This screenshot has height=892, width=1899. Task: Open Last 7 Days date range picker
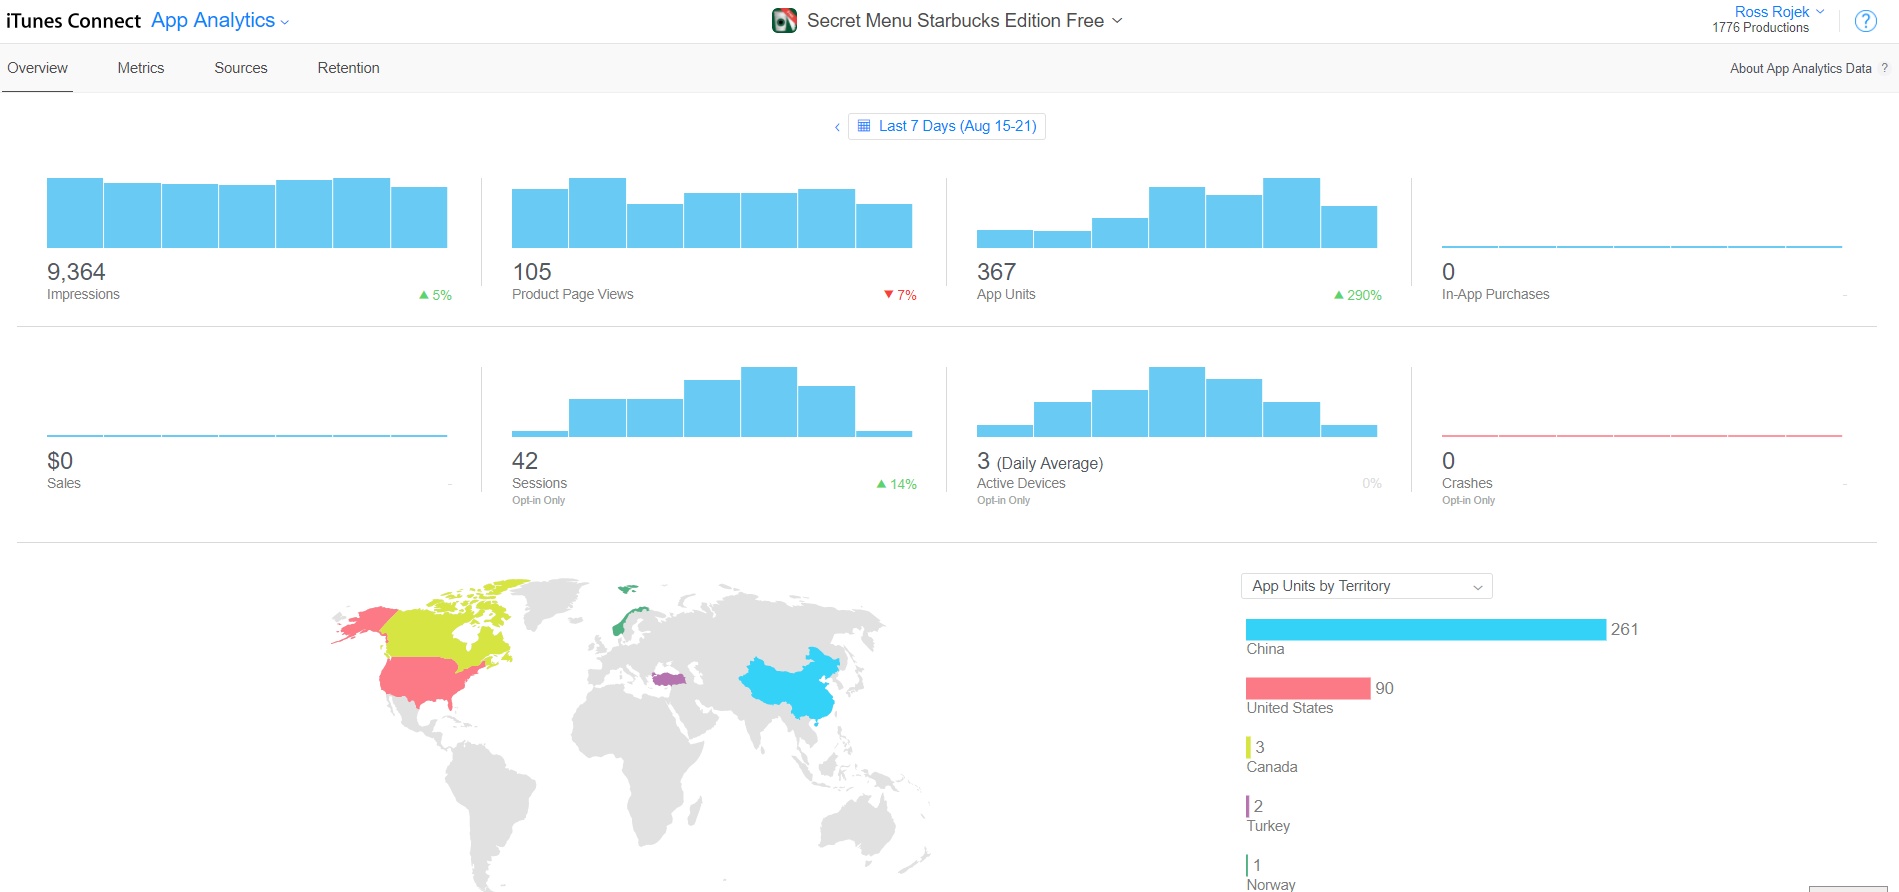pos(946,126)
